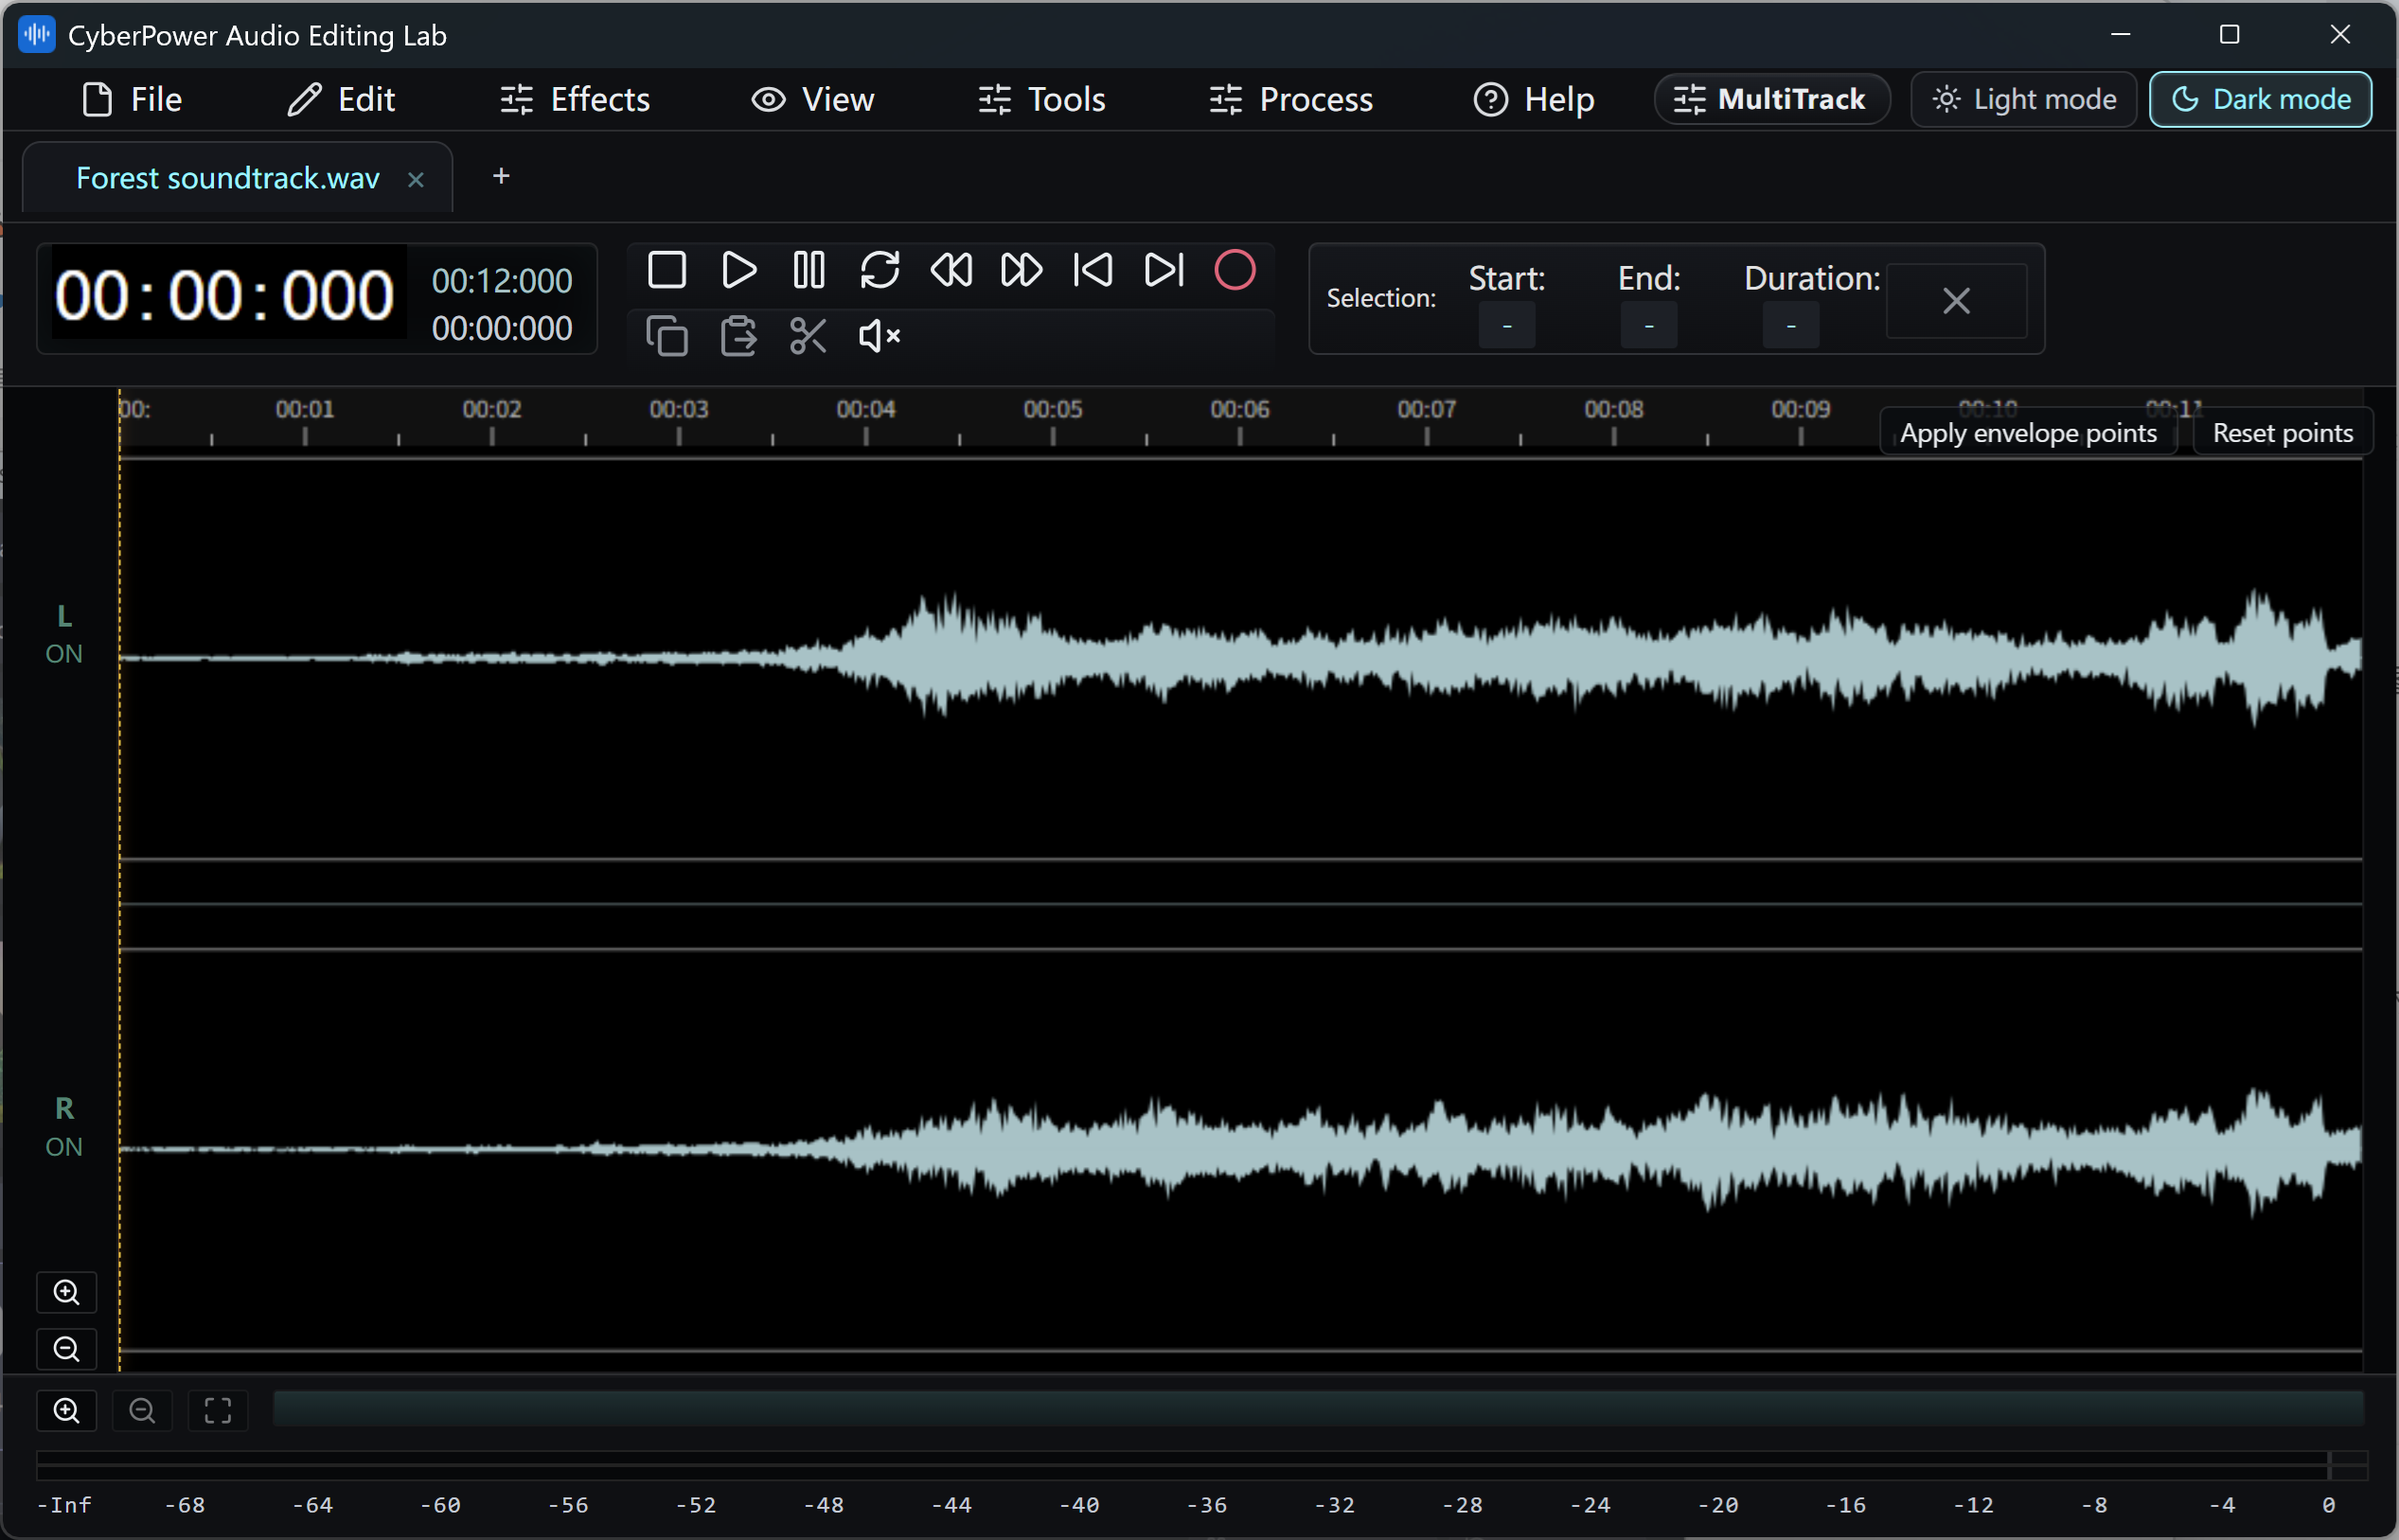The width and height of the screenshot is (2399, 1540).
Task: Click the selection Start value field
Action: 1507,326
